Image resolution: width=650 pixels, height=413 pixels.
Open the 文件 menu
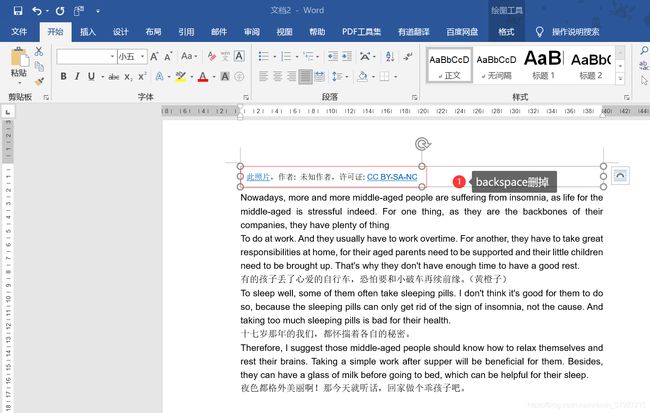tap(19, 32)
